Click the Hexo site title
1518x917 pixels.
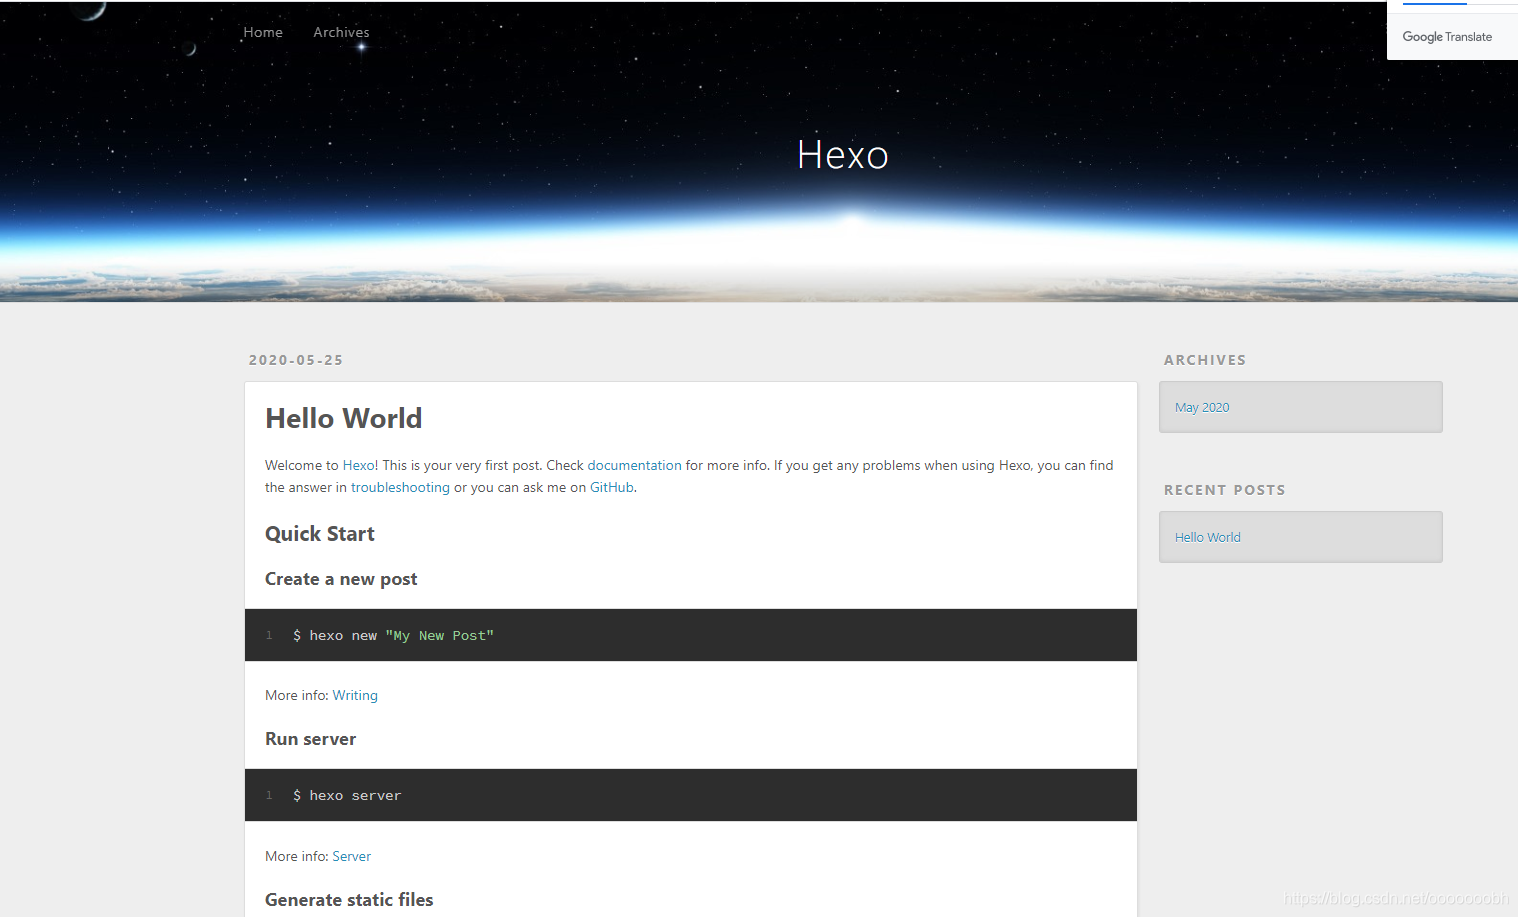click(843, 155)
